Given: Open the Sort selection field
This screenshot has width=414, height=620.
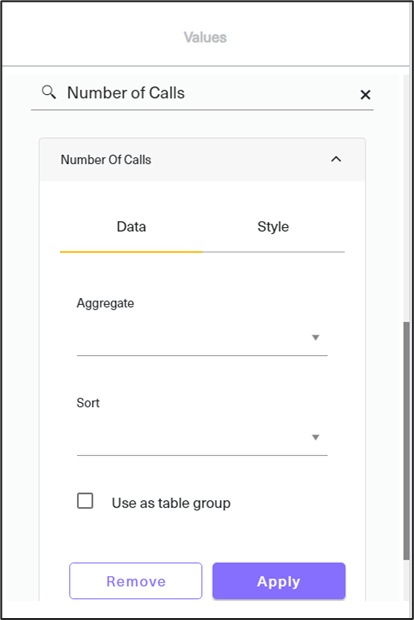Looking at the screenshot, I should coord(202,437).
